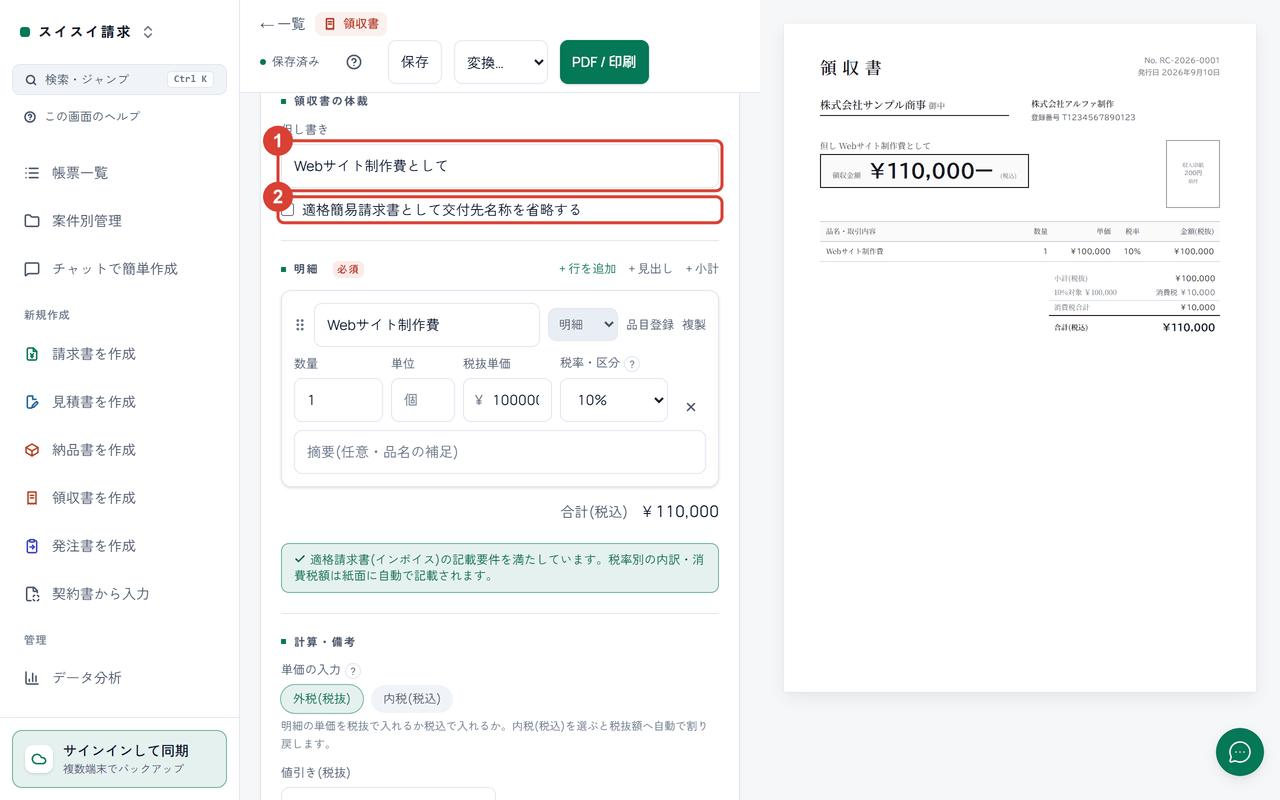Click the 数量 quantity field

pyautogui.click(x=338, y=400)
